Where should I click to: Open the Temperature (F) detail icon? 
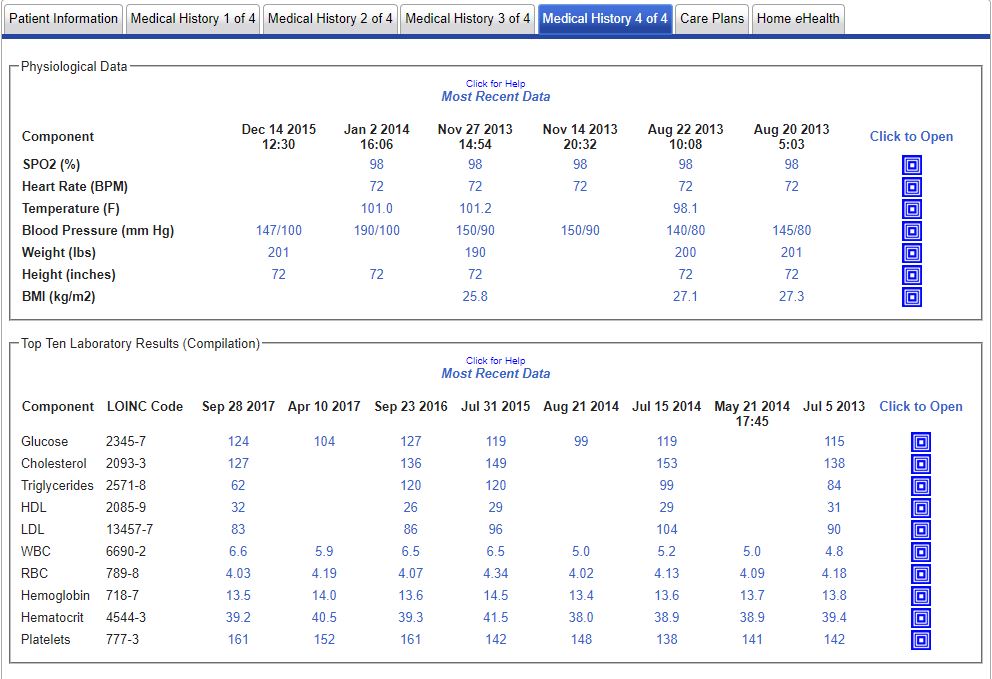pos(912,209)
